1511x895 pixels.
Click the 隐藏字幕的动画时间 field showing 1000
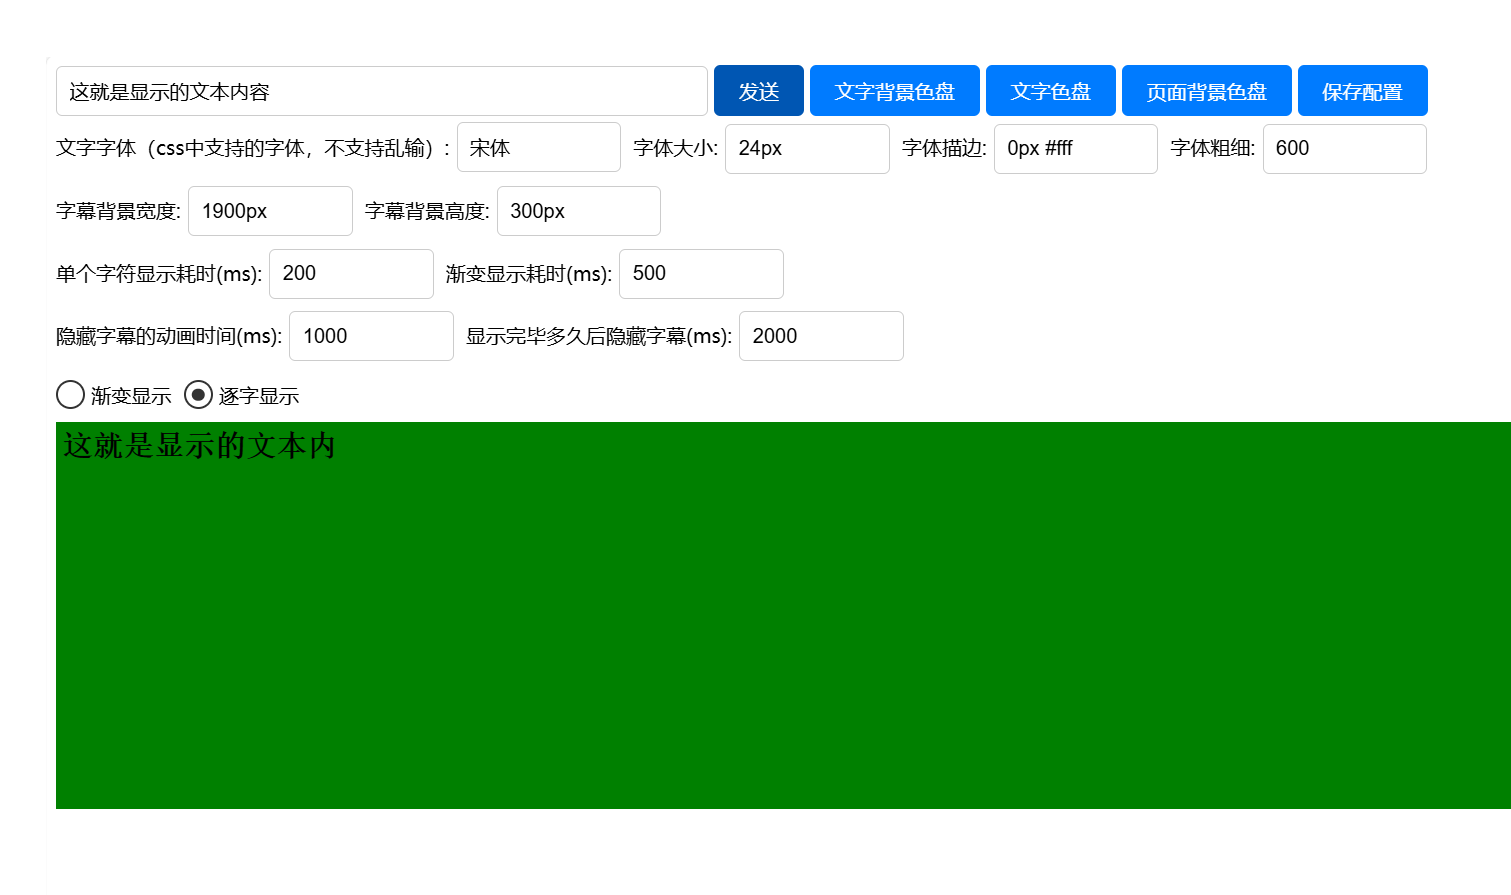coord(371,336)
